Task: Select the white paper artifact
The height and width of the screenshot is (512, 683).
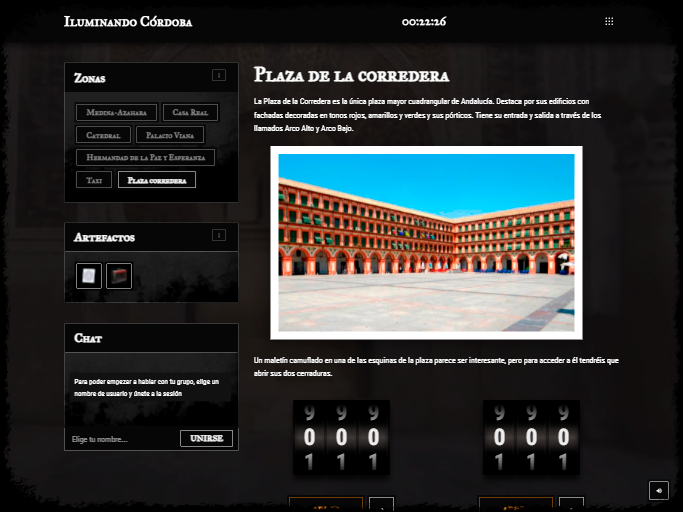Action: [89, 275]
